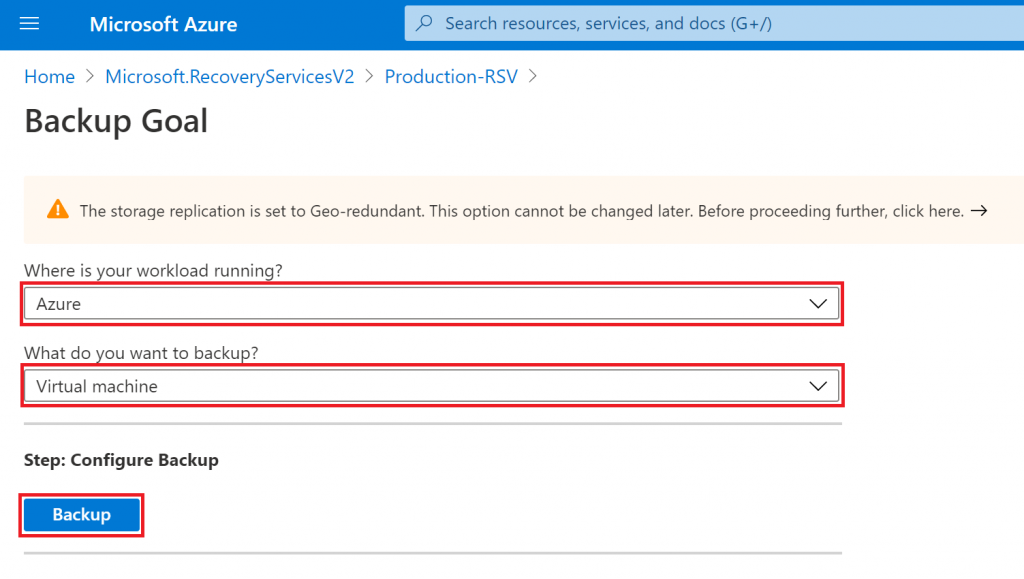1024x579 pixels.
Task: Open the Production-RSV vault link
Action: pos(450,76)
